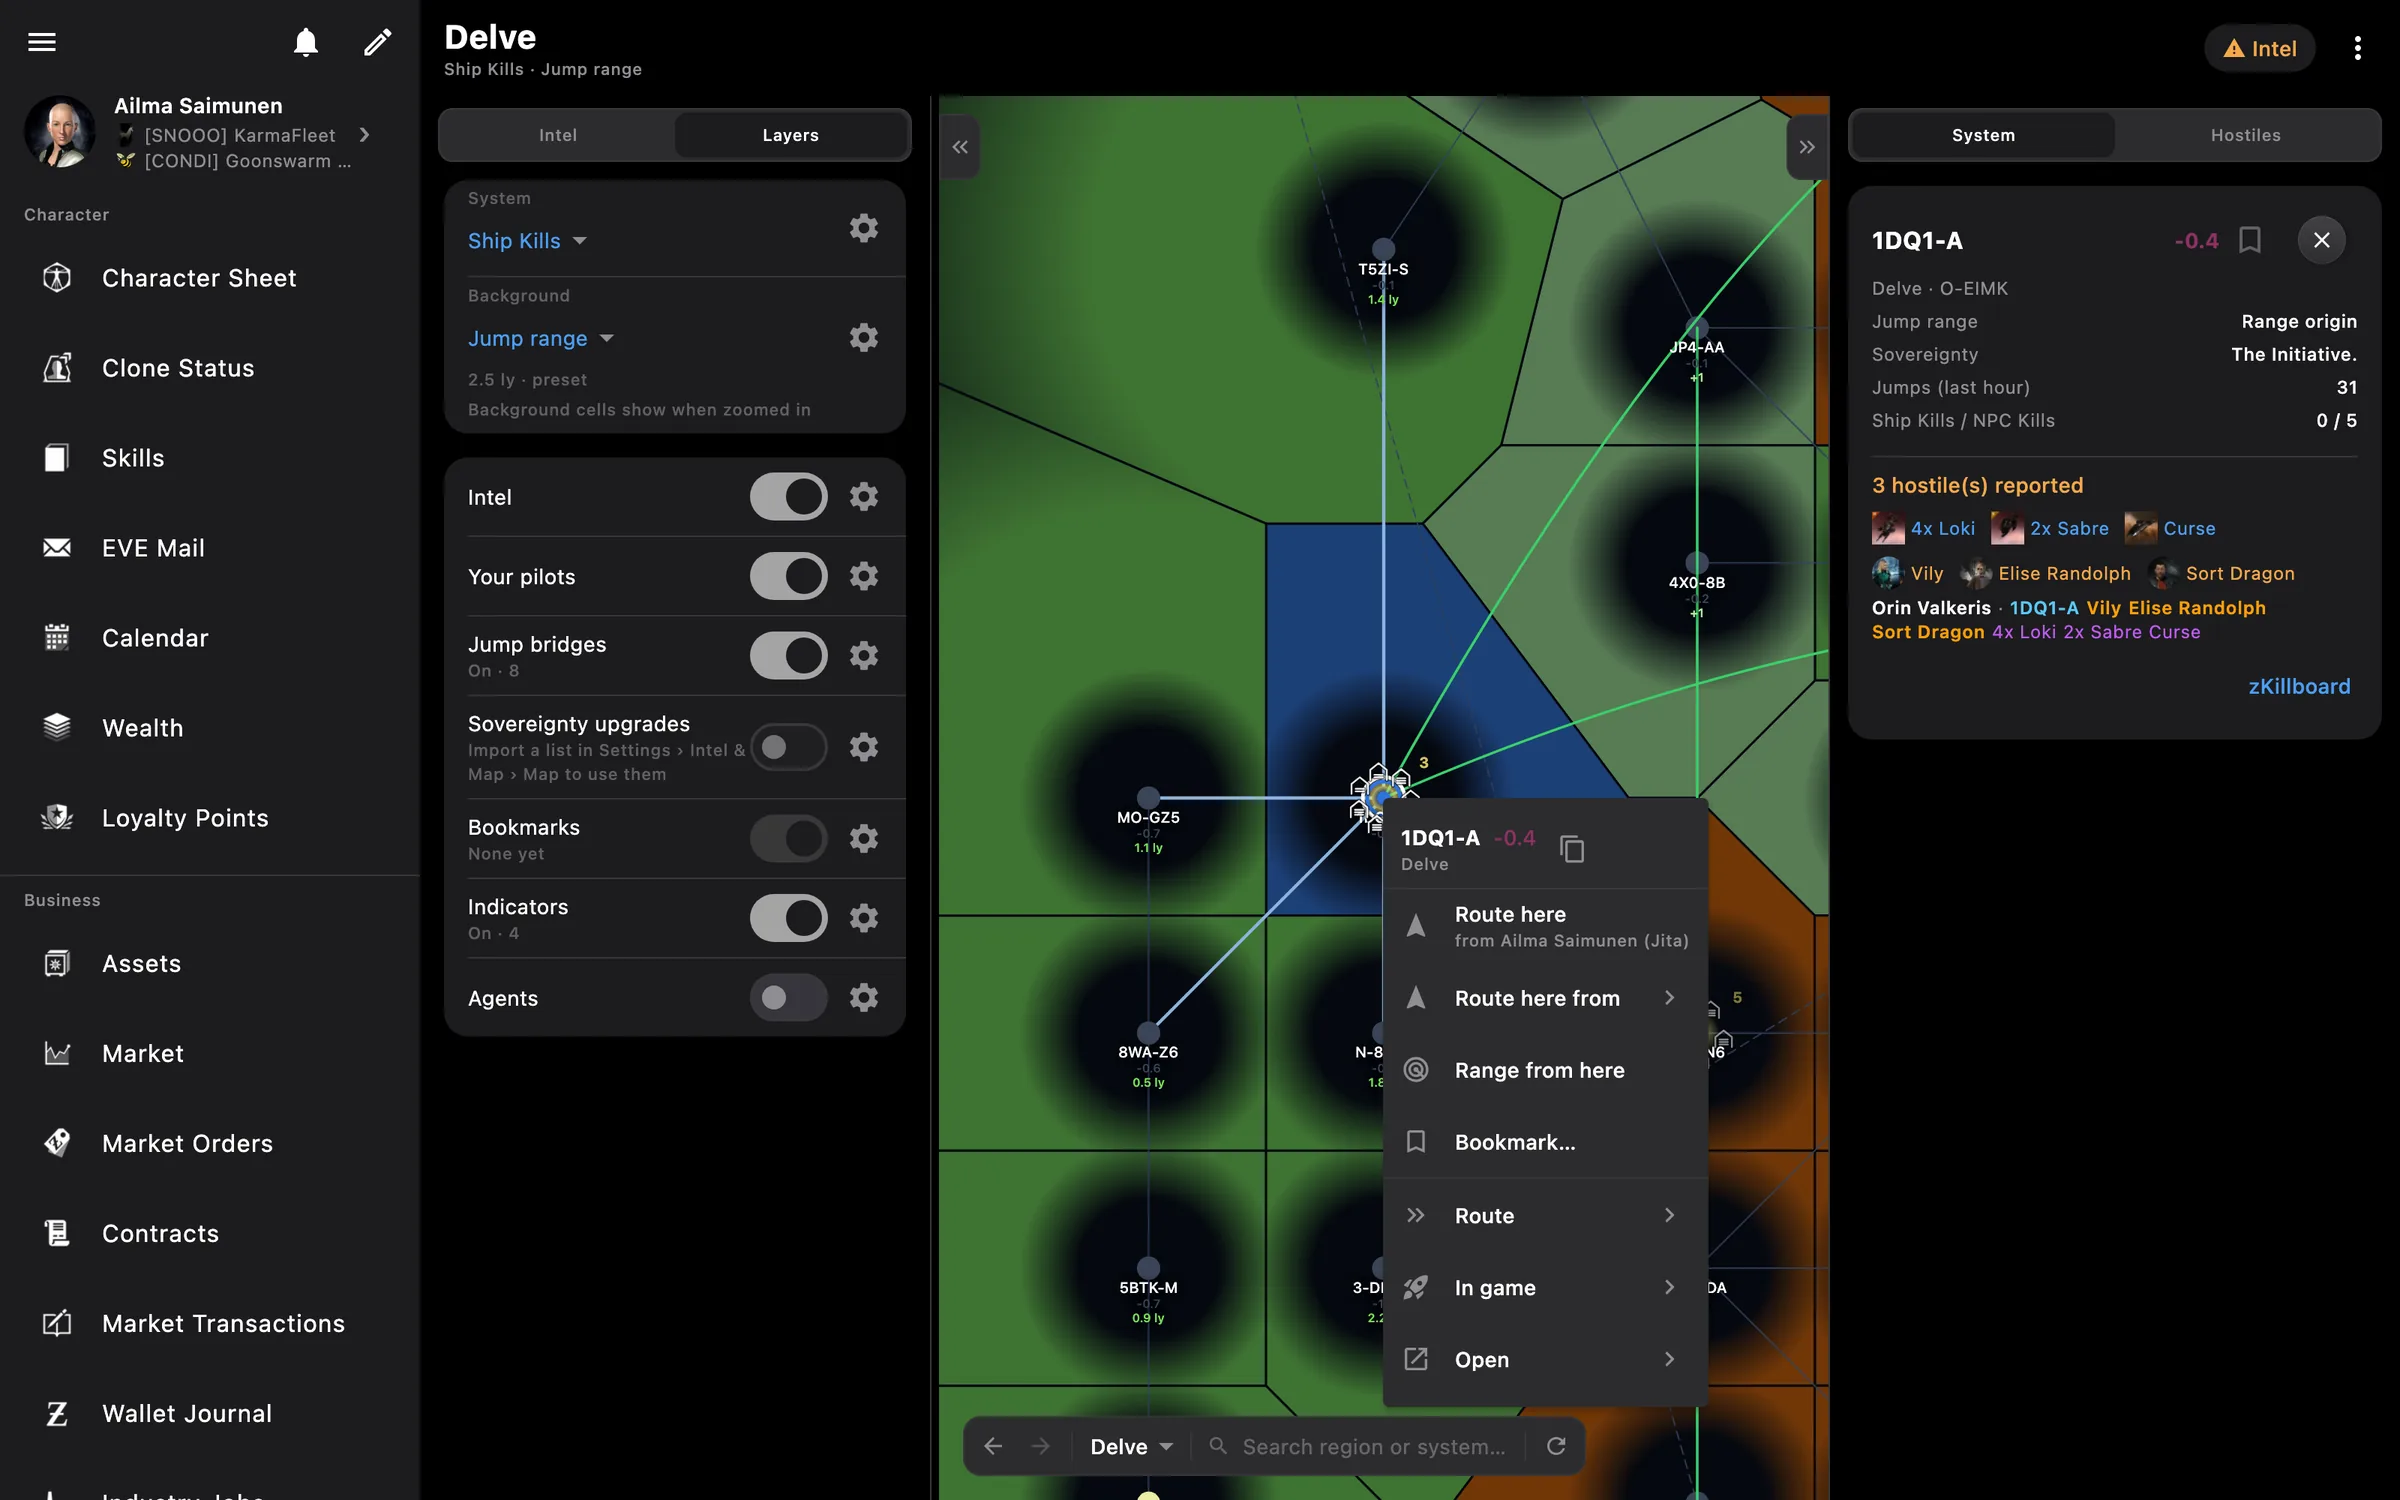Open Character Sheet in the sidebar

[210, 278]
